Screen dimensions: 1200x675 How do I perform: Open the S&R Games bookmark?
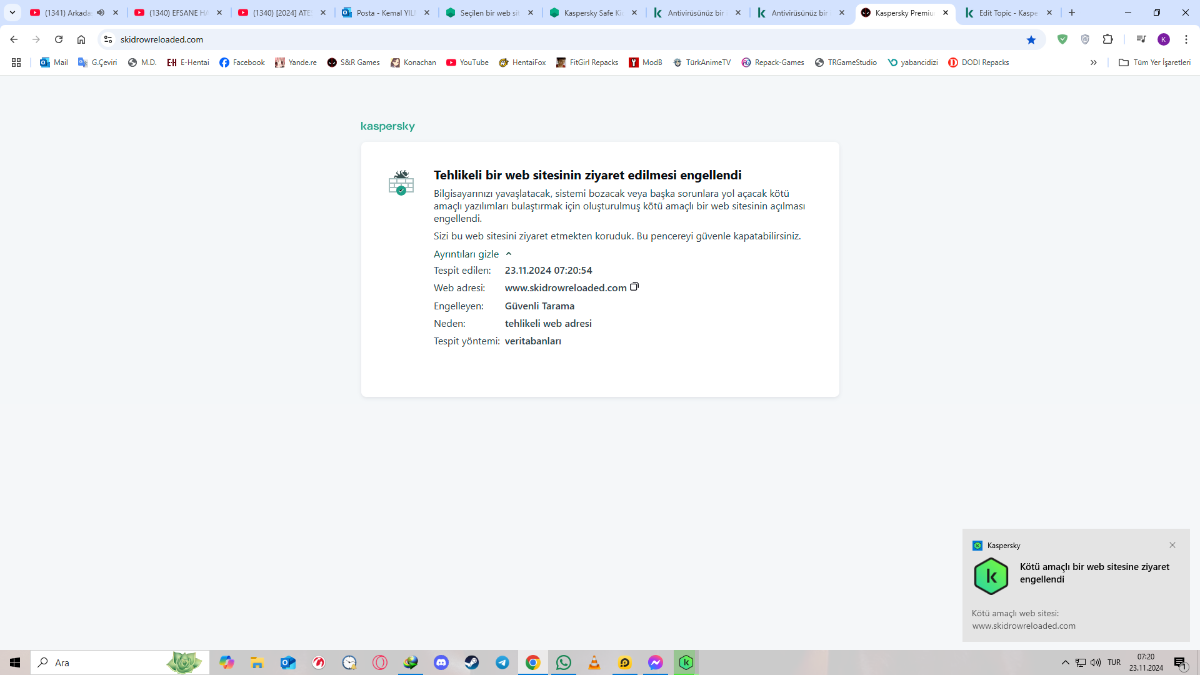point(354,62)
